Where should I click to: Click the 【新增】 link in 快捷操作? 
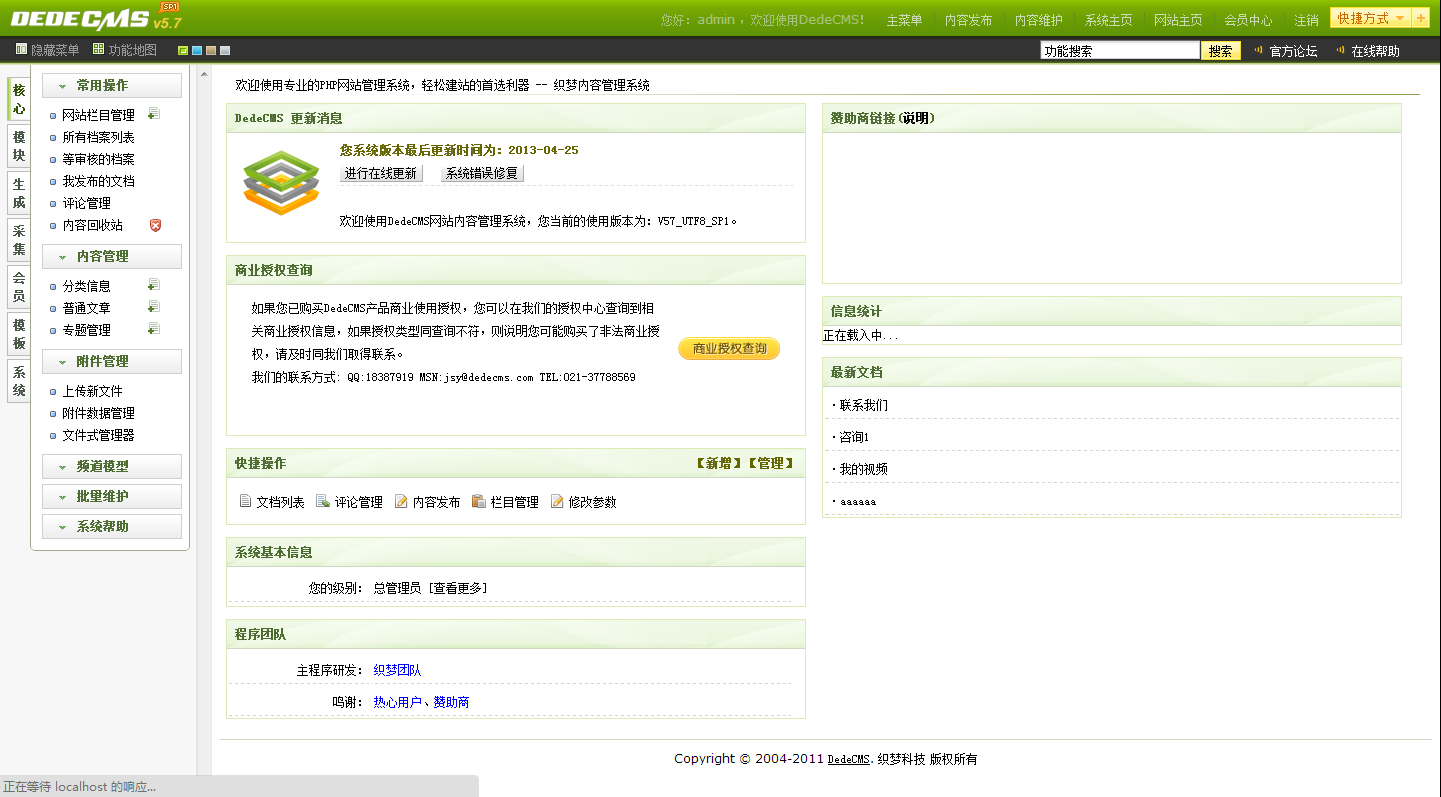tap(720, 463)
